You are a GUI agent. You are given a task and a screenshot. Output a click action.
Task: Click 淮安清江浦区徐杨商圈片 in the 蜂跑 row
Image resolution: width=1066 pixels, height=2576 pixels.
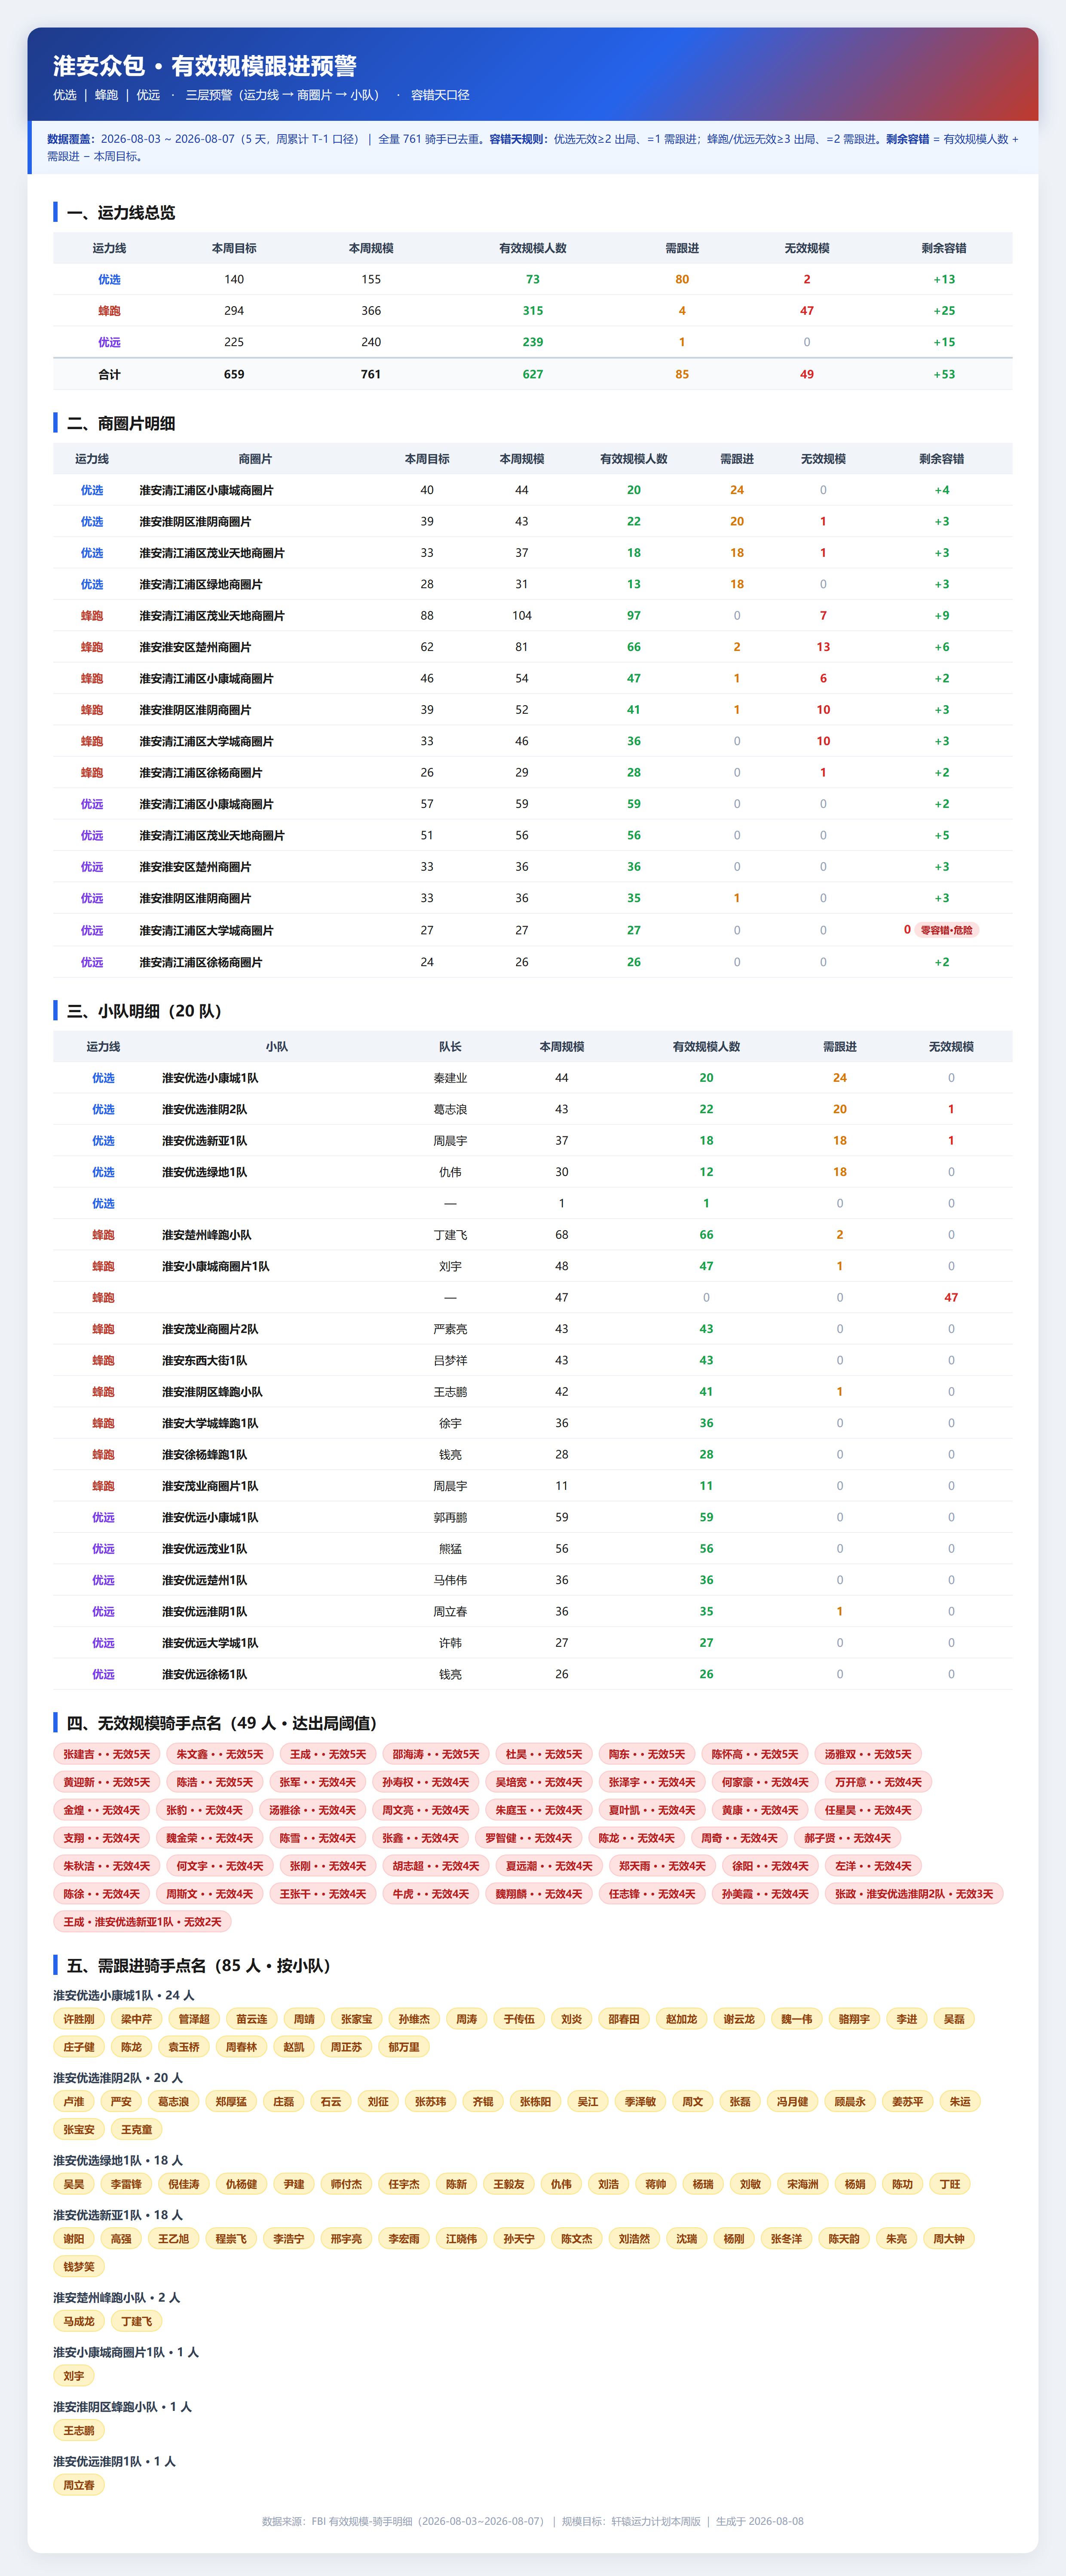[201, 773]
